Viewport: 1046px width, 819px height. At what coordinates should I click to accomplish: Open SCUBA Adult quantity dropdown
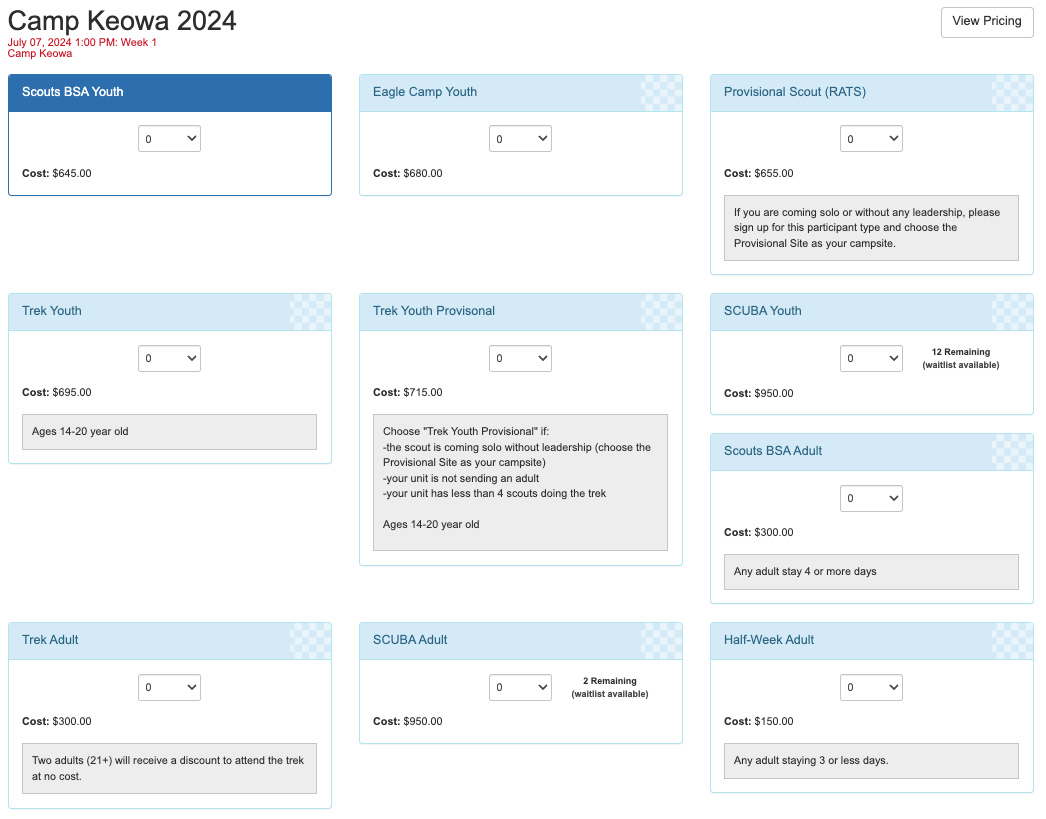tap(520, 687)
